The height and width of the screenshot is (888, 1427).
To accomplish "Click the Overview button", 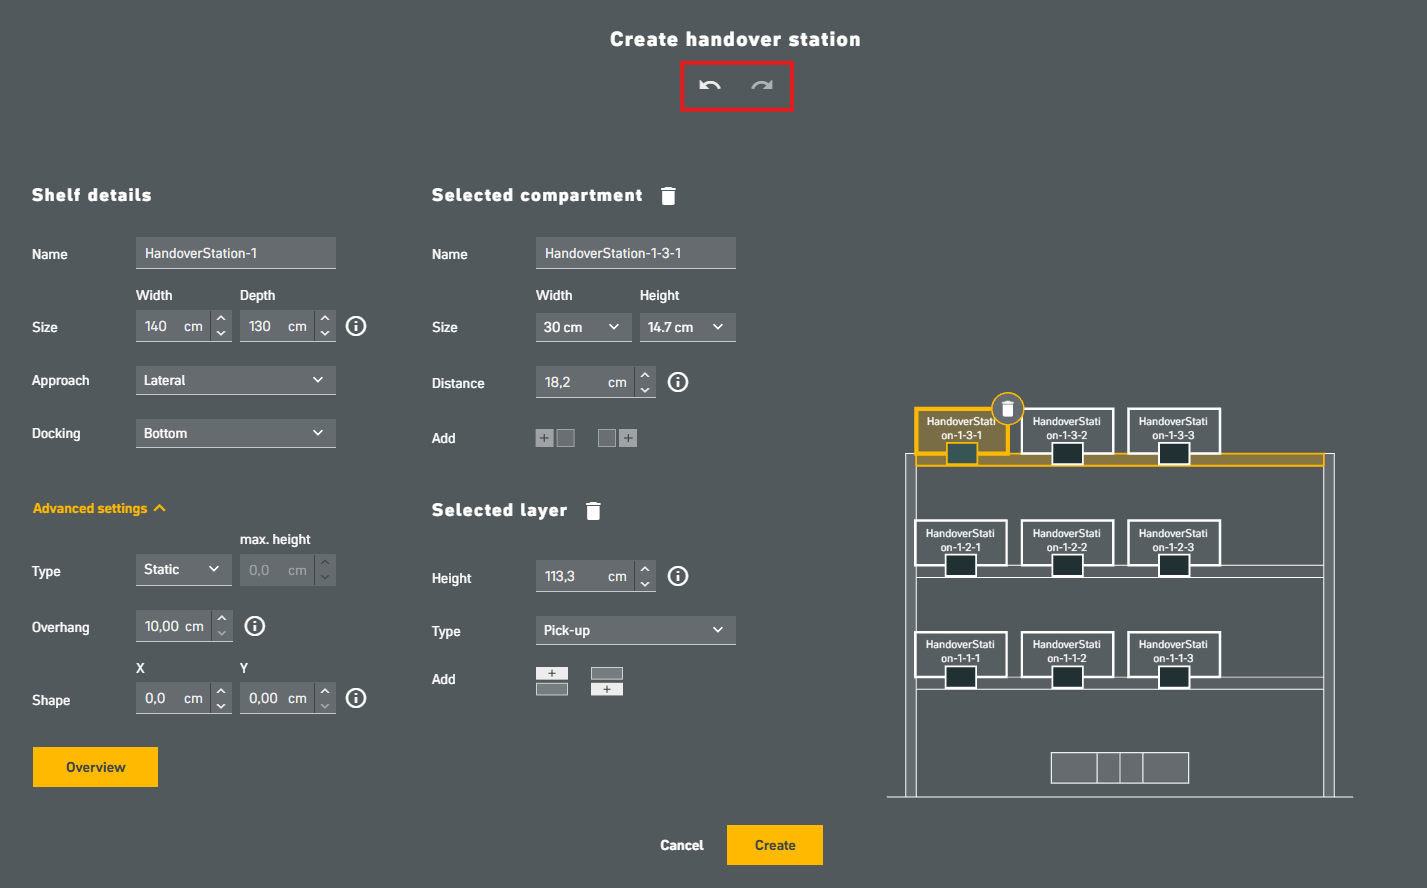I will [x=96, y=767].
